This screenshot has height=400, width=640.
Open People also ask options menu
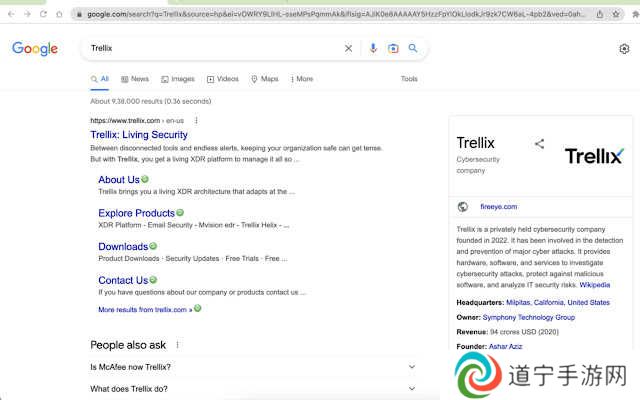[178, 345]
